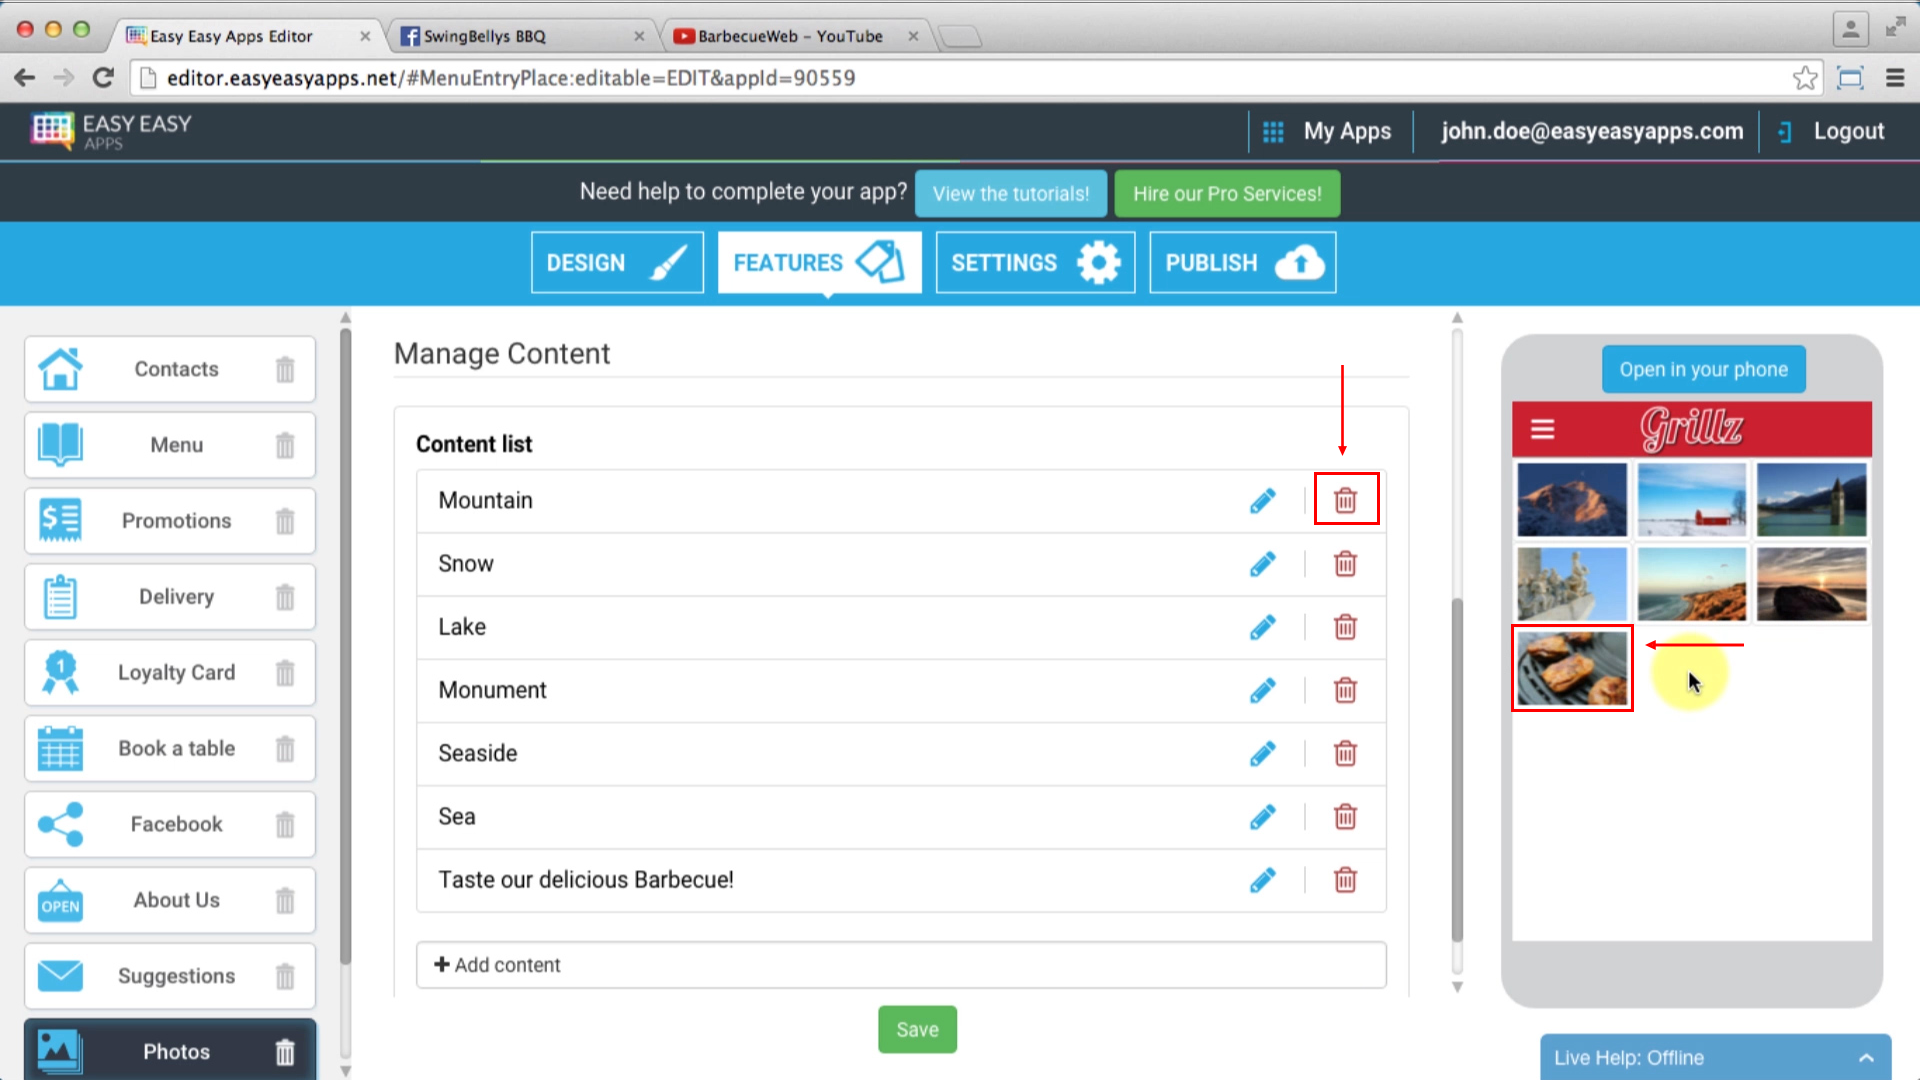Open "View the tutorials!"
1920x1080 pixels.
(1010, 193)
